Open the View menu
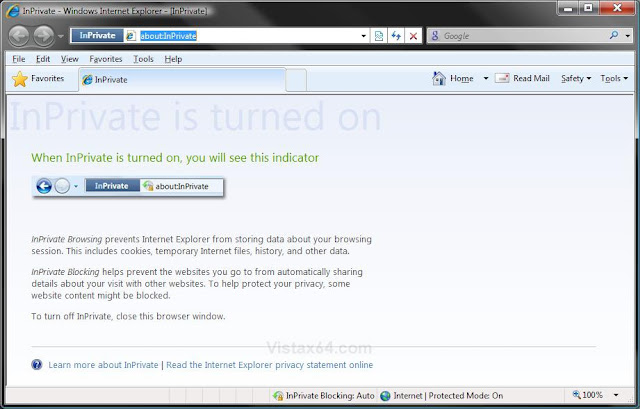This screenshot has width=640, height=409. tap(69, 59)
